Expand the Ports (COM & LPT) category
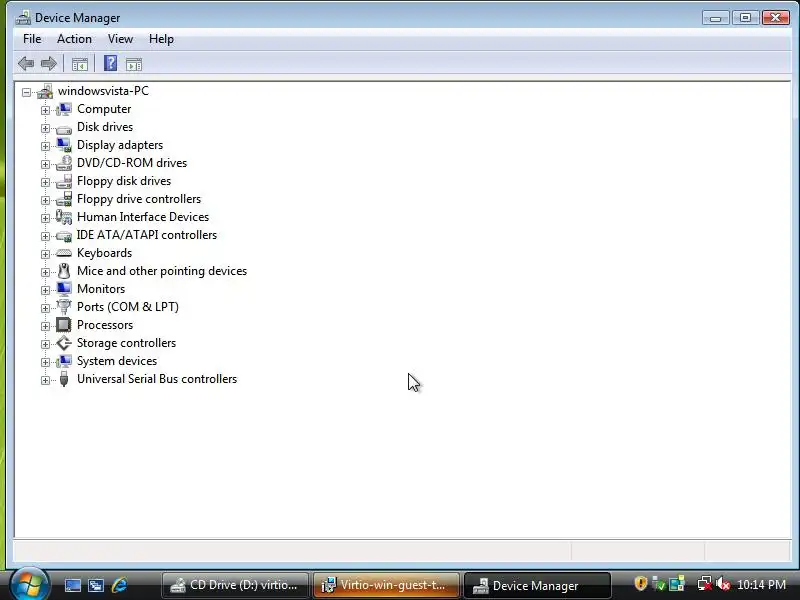This screenshot has width=800, height=600. pyautogui.click(x=45, y=308)
